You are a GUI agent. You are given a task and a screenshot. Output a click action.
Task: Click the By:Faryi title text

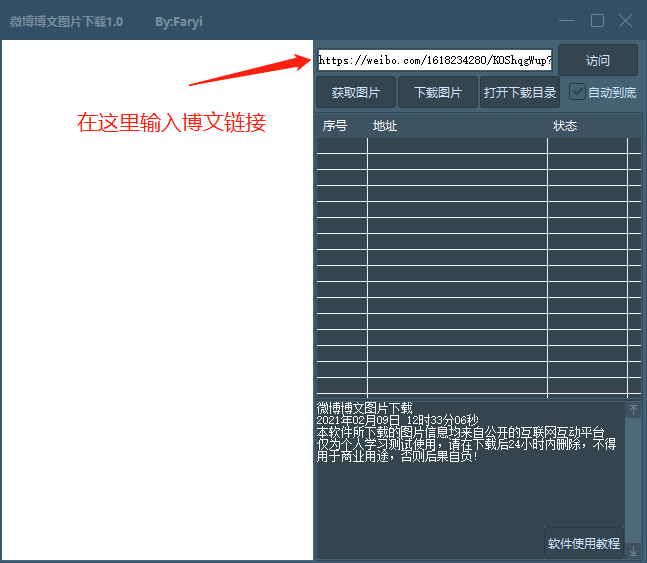(x=179, y=22)
